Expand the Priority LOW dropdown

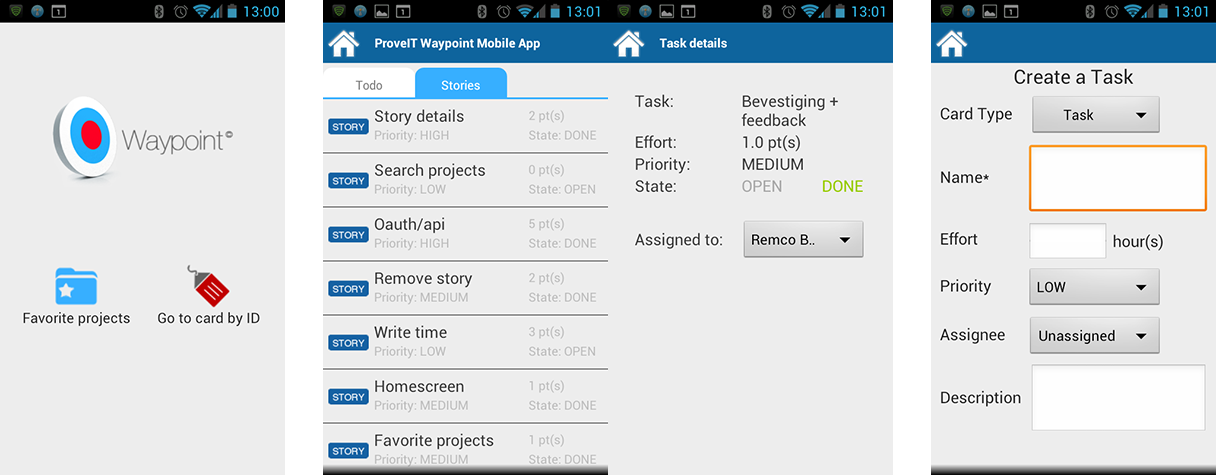(x=1093, y=287)
